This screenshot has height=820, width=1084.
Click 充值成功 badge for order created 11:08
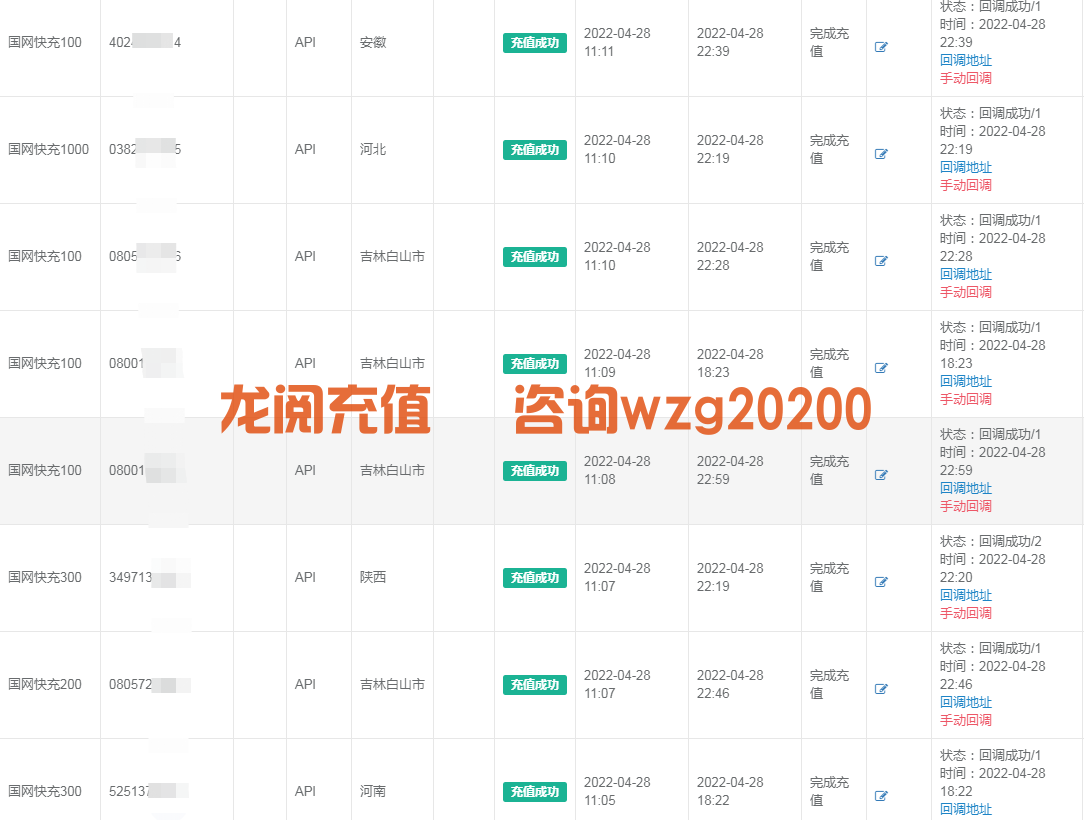(x=534, y=471)
